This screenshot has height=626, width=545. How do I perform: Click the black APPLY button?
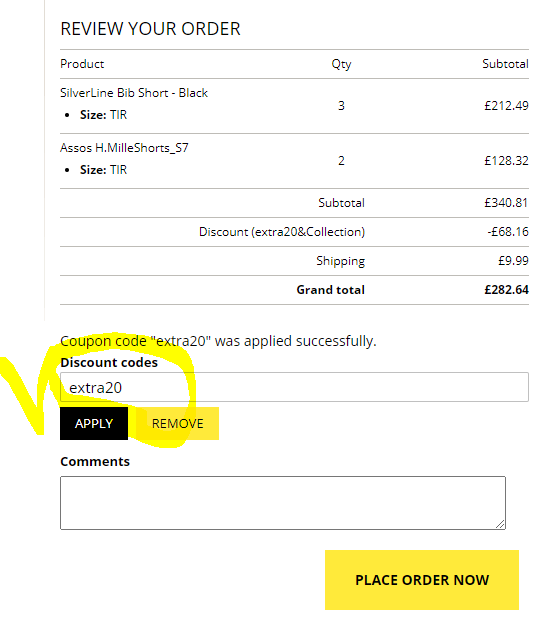pyautogui.click(x=94, y=423)
